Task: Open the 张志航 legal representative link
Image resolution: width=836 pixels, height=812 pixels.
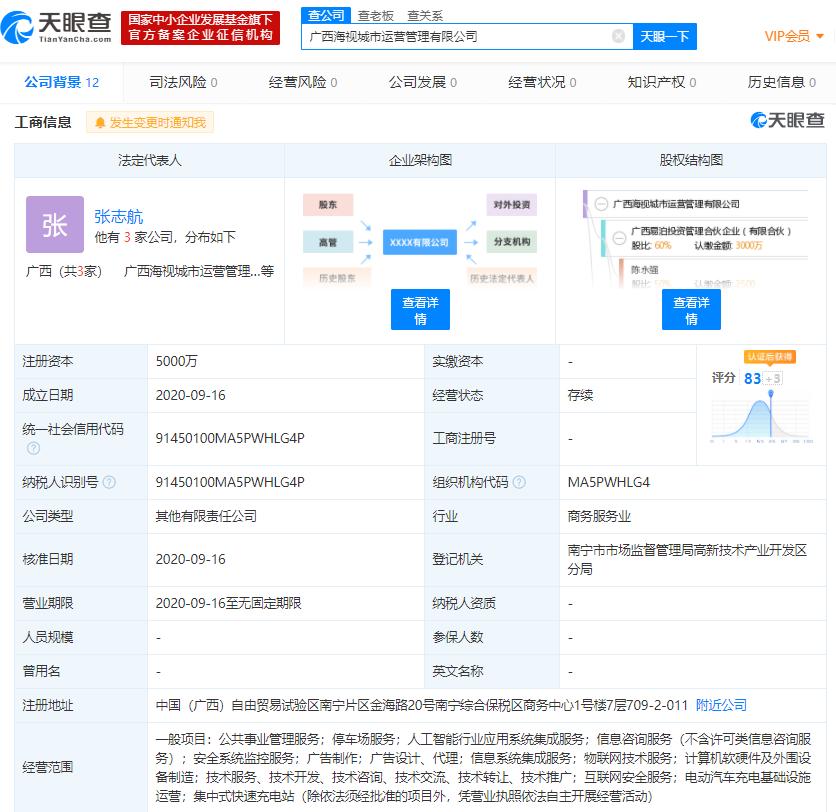Action: (118, 216)
